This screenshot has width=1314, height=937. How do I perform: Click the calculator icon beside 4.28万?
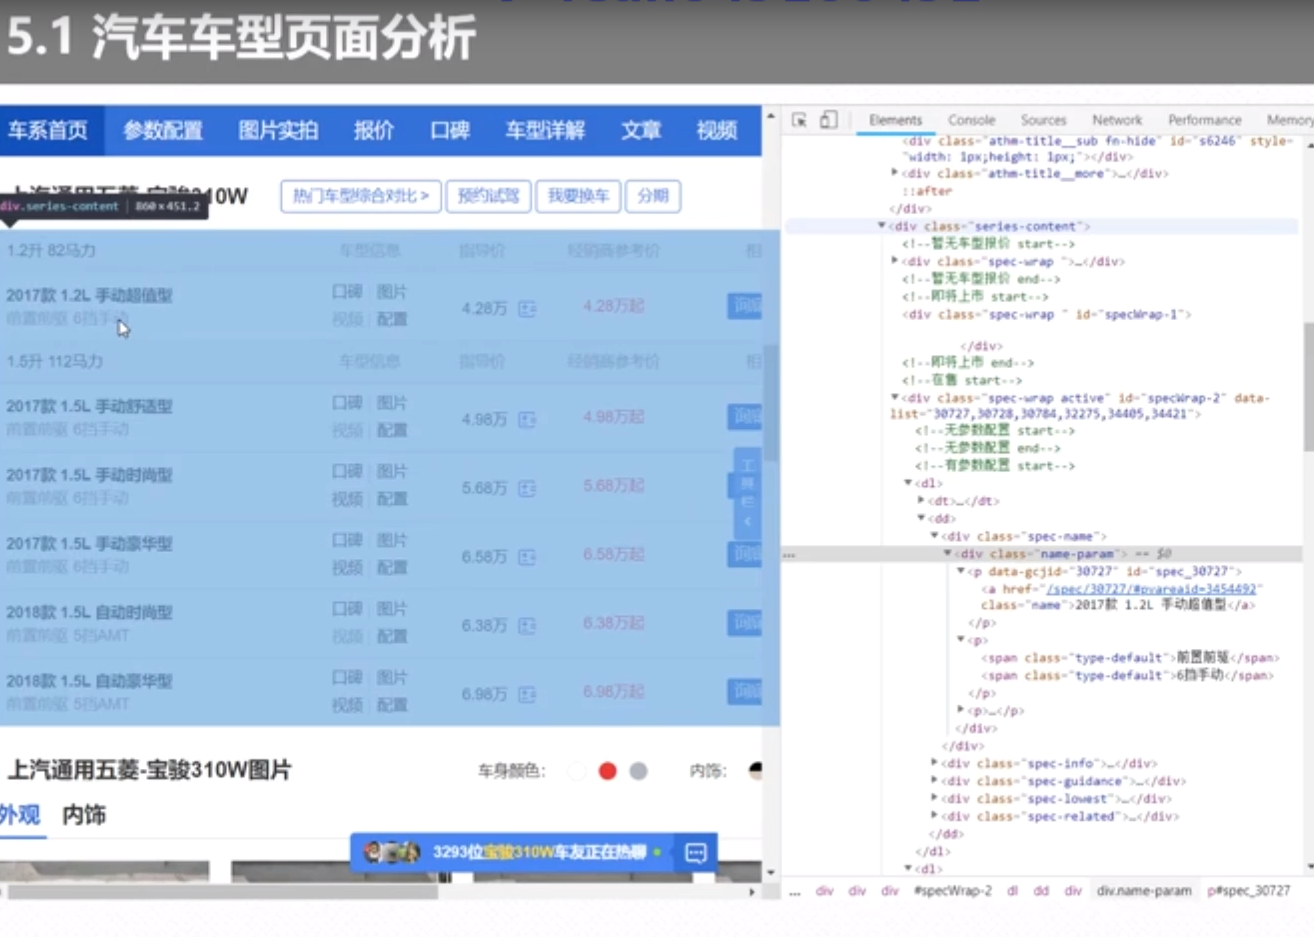(x=527, y=309)
